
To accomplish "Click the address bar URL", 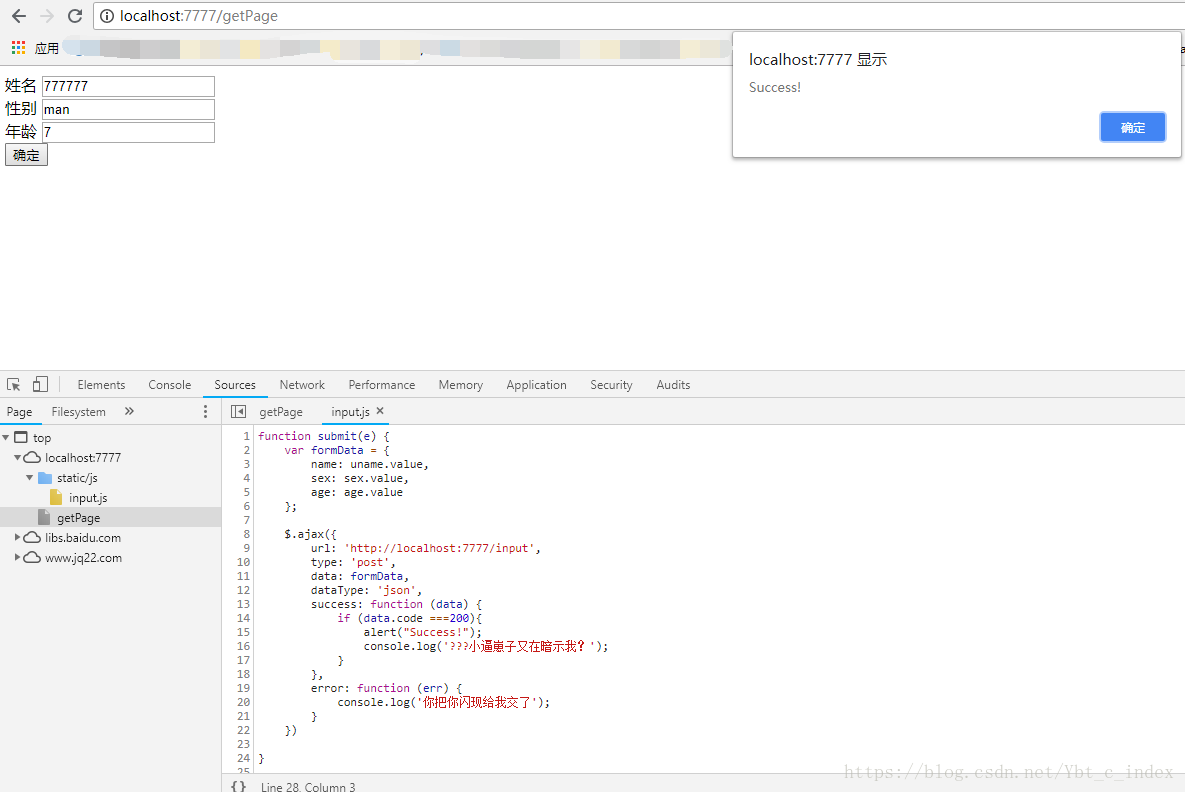I will click(199, 16).
